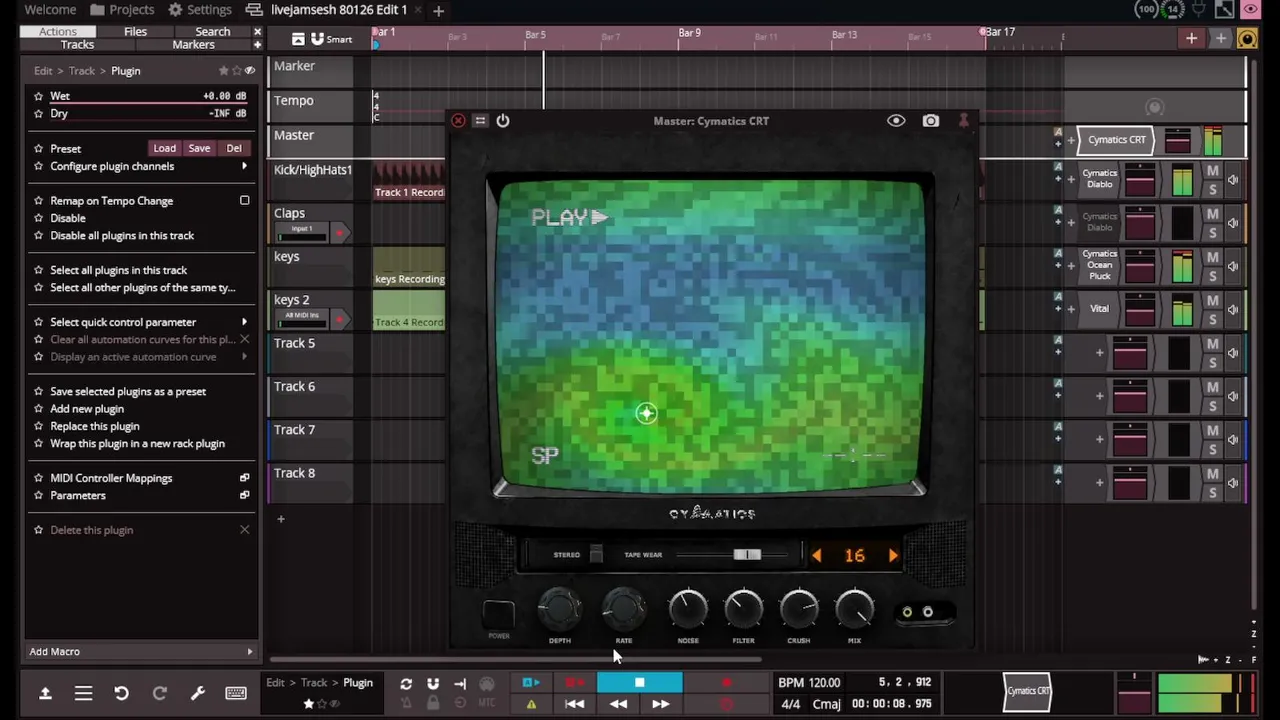Click Save selected plugins as a preset

pyautogui.click(x=128, y=392)
